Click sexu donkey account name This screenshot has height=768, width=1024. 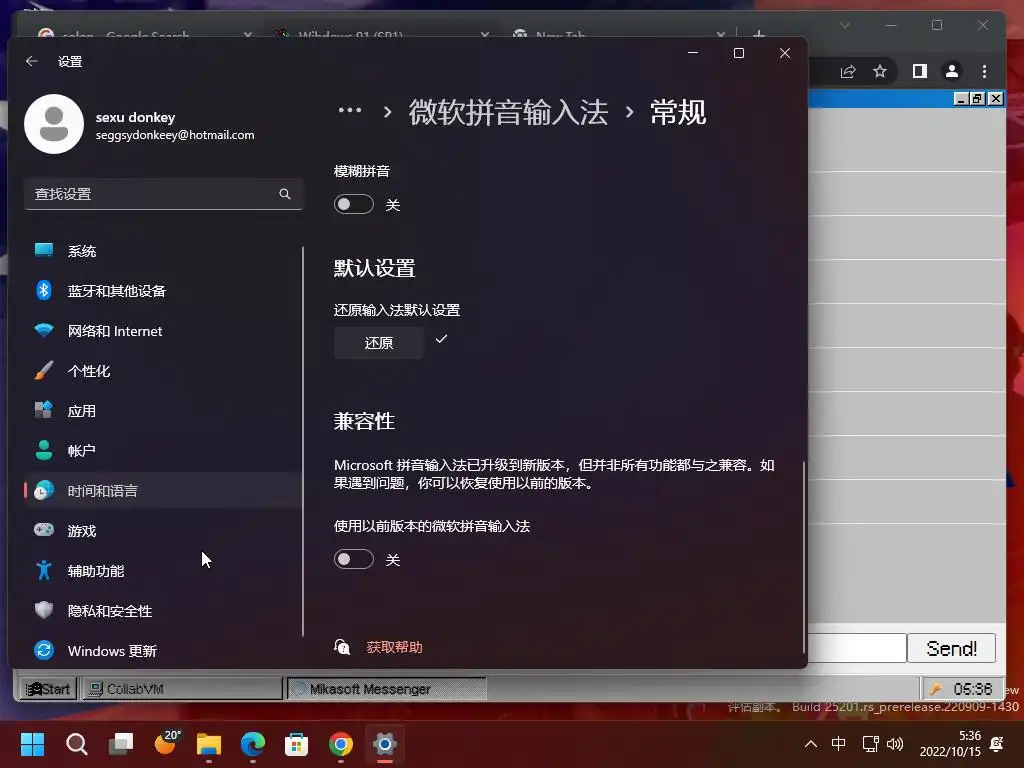(x=135, y=118)
